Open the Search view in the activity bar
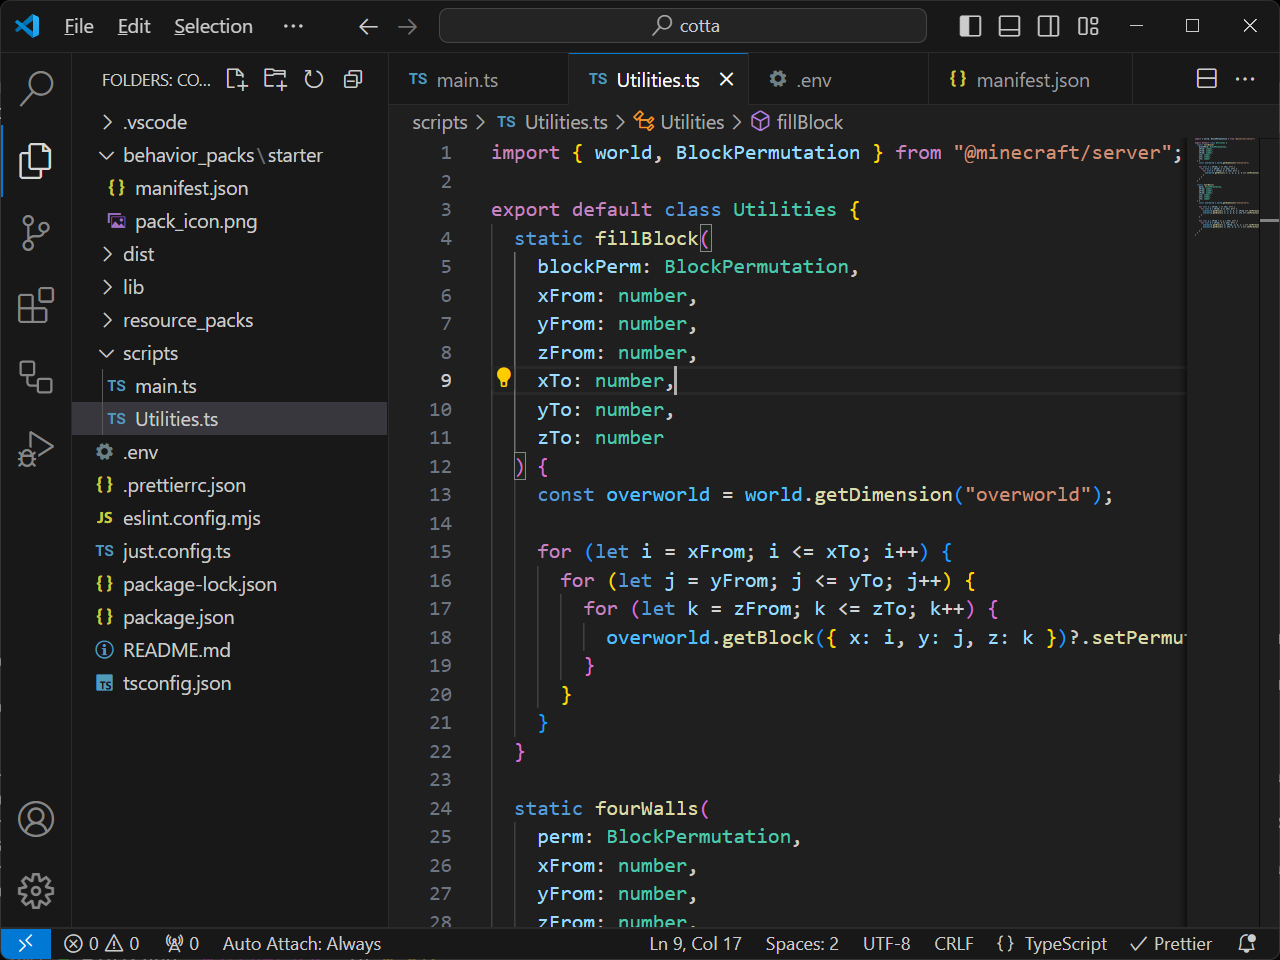Screen dimensions: 1280x960 coord(36,89)
